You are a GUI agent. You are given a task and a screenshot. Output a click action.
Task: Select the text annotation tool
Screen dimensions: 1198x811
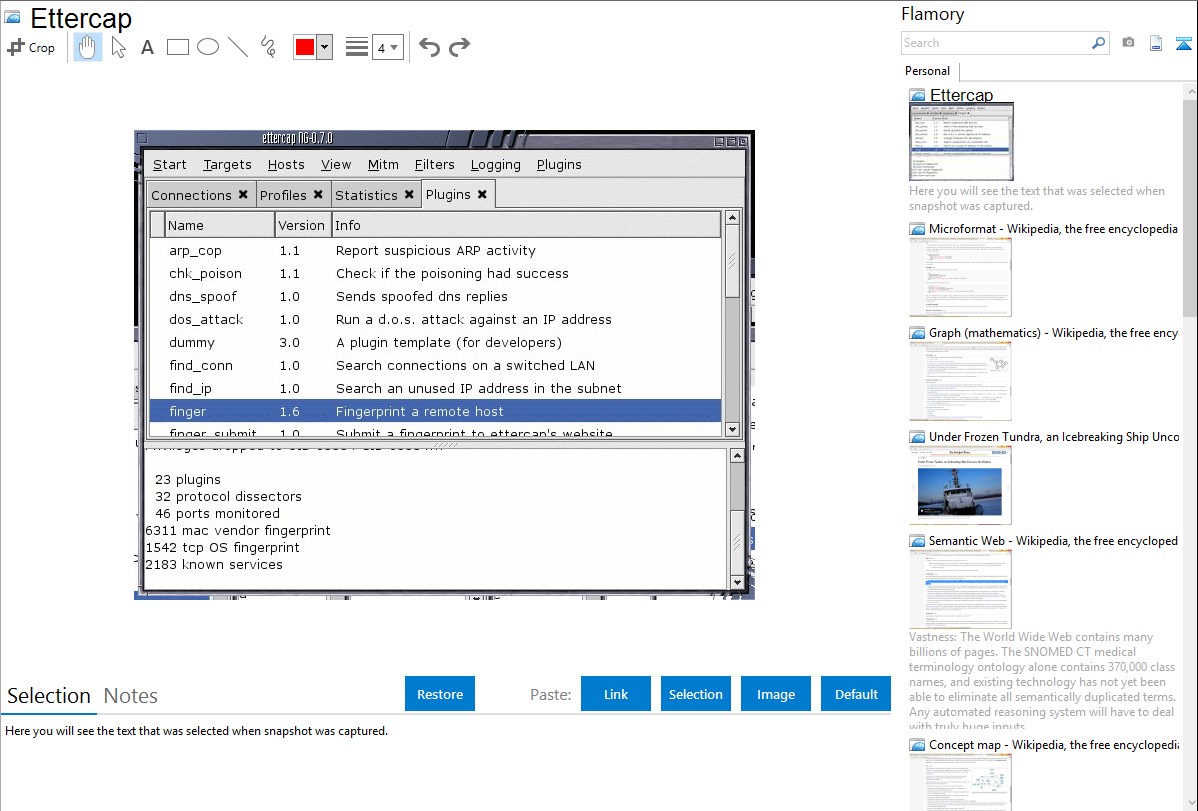coord(147,47)
